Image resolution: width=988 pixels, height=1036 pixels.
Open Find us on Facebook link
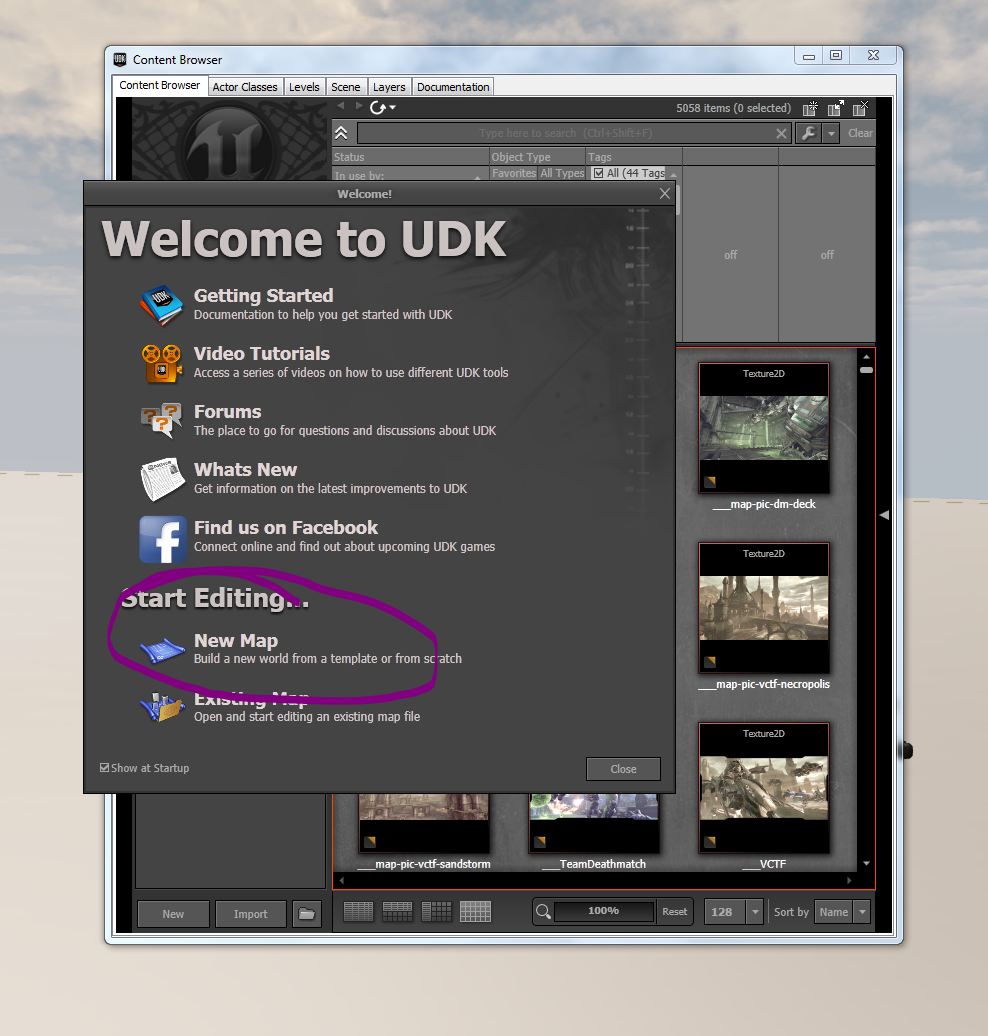[x=285, y=528]
